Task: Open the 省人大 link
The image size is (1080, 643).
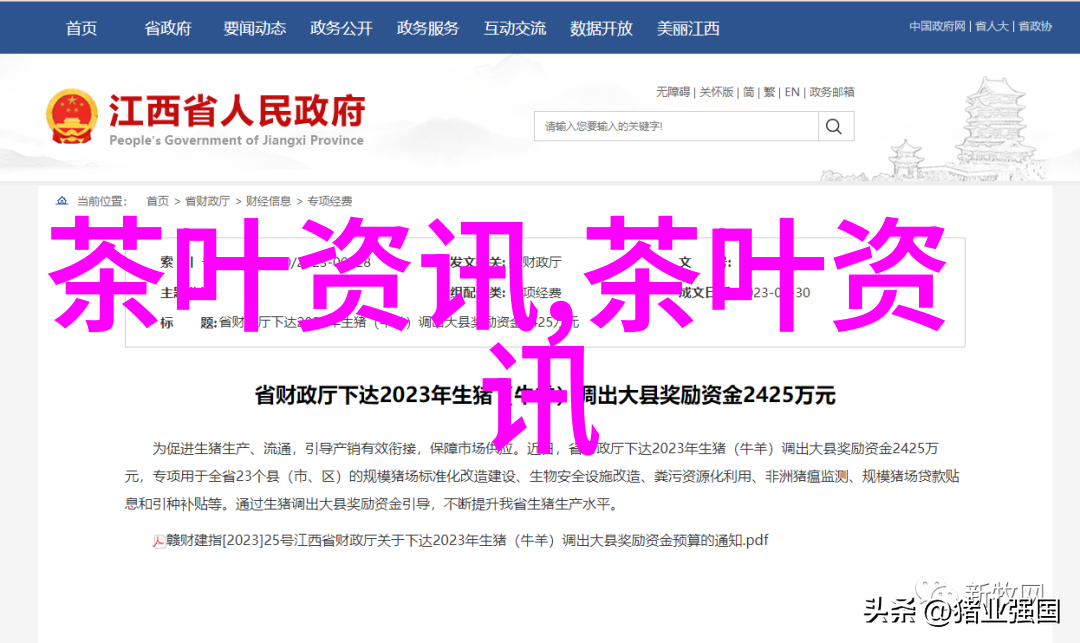Action: [992, 26]
